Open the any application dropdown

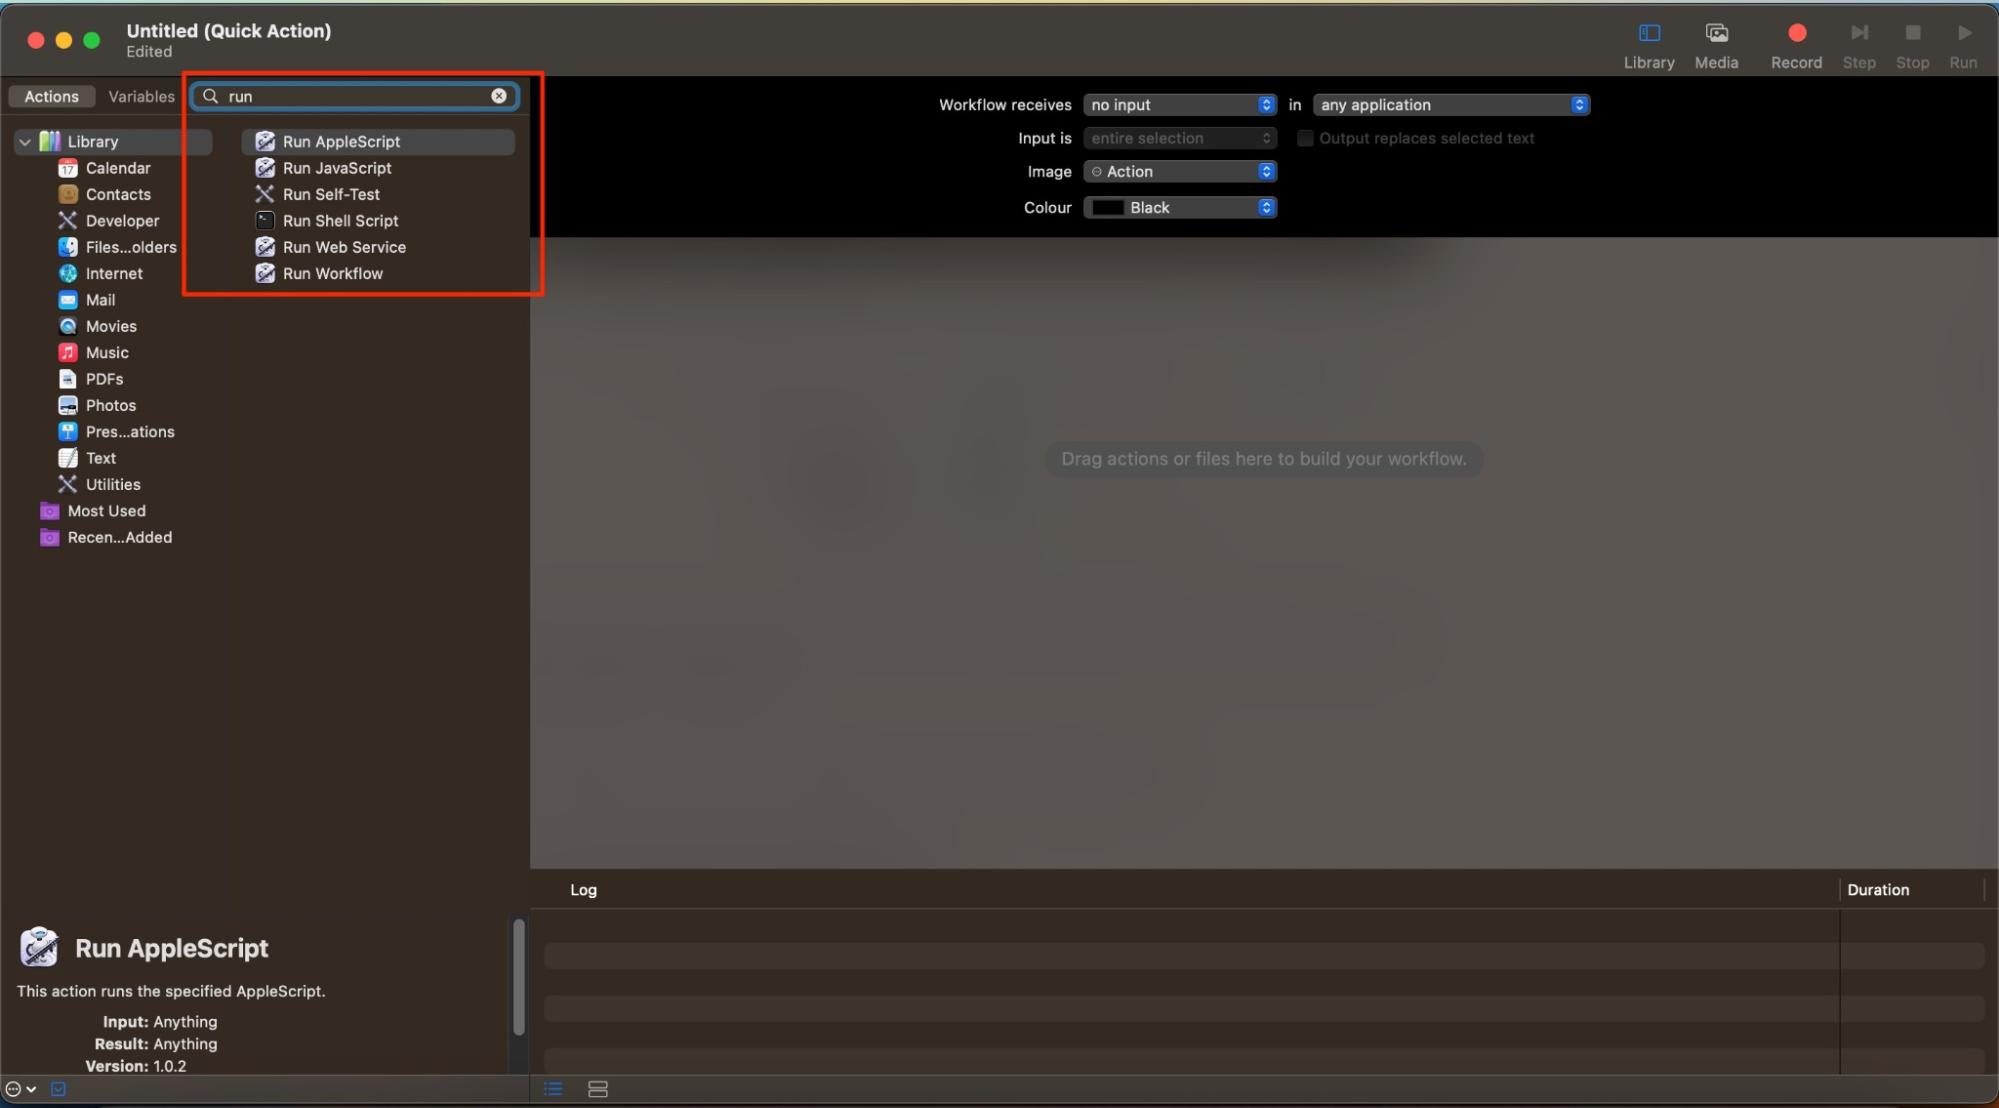coord(1451,105)
